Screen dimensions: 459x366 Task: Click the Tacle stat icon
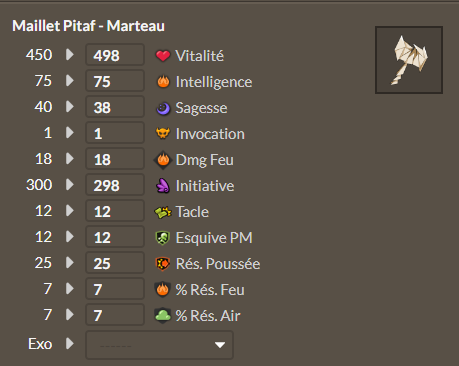(x=163, y=212)
